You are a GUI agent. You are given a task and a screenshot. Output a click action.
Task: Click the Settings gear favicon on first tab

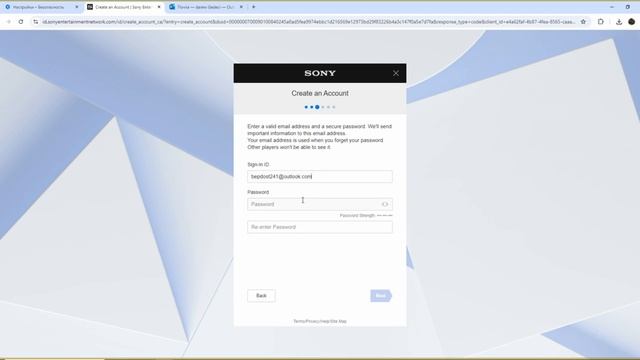point(8,7)
